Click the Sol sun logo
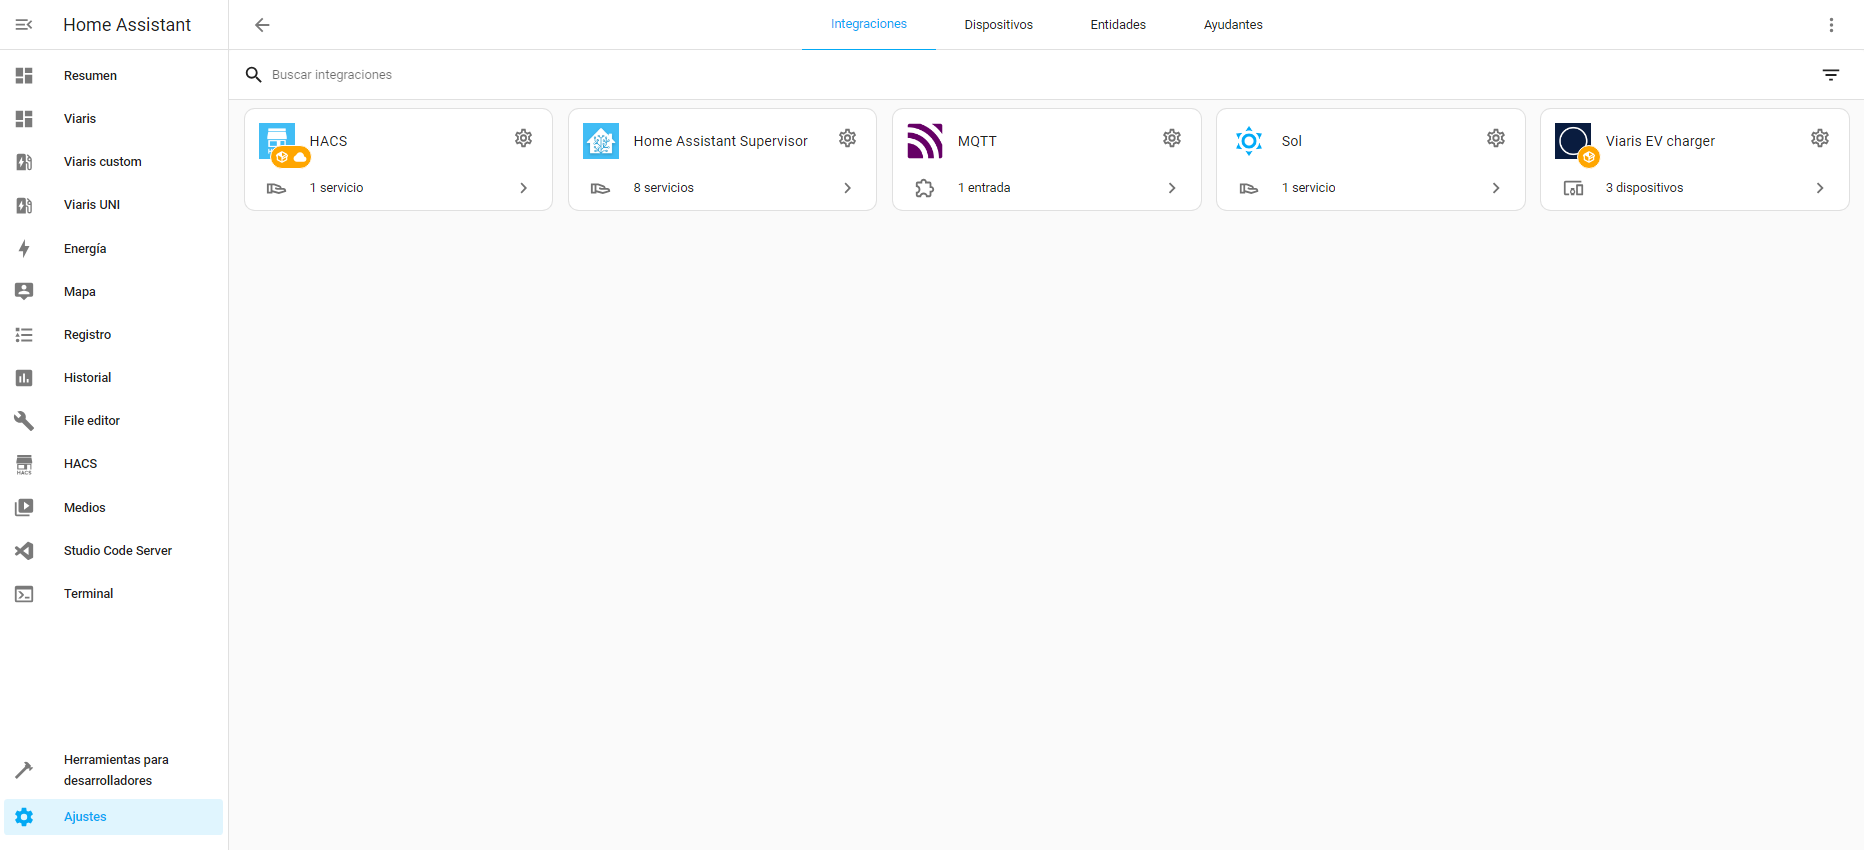The image size is (1864, 850). (1249, 141)
